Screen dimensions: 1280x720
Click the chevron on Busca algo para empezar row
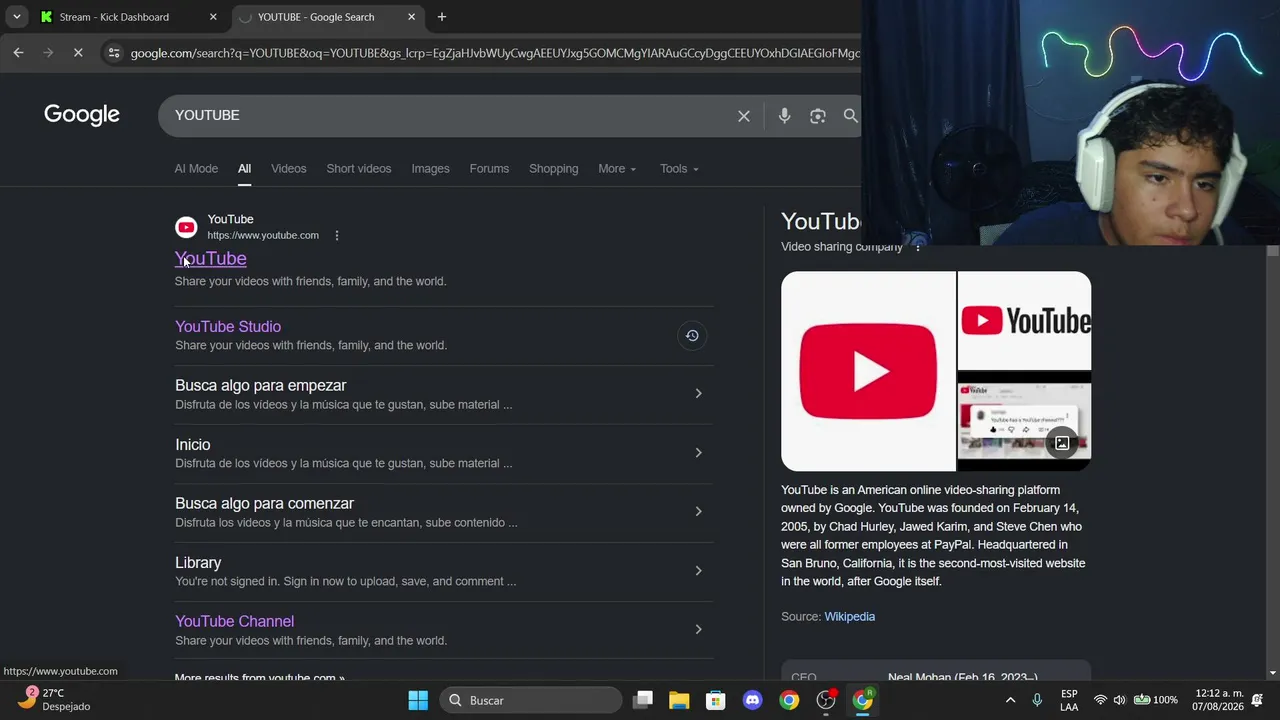pyautogui.click(x=698, y=394)
